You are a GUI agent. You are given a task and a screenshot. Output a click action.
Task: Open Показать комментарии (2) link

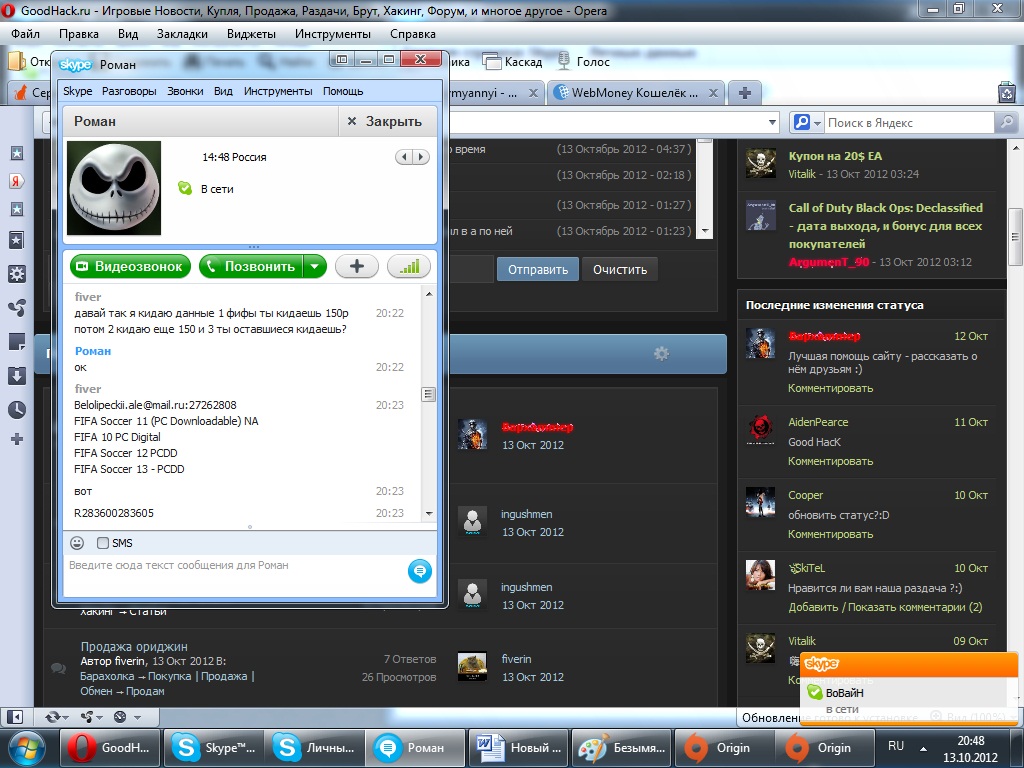[915, 607]
